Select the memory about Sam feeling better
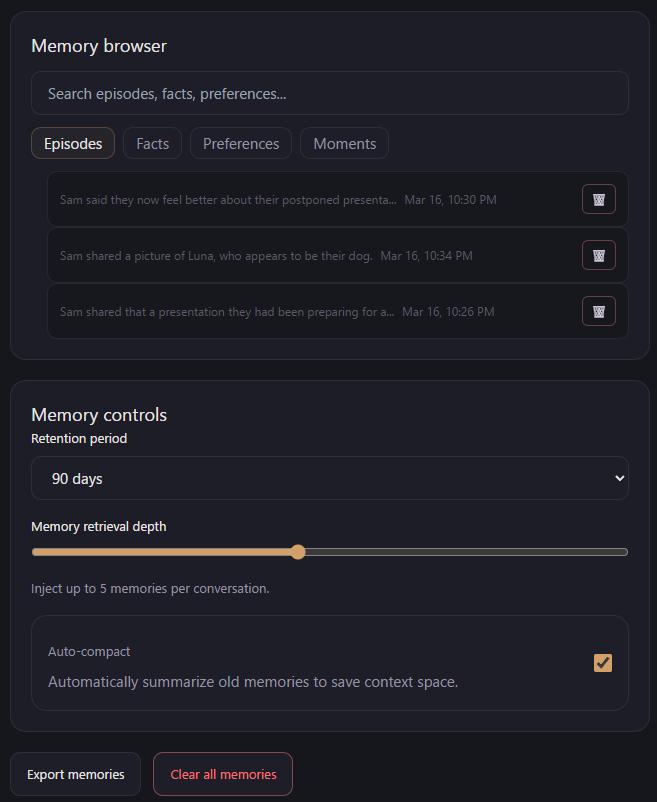Image resolution: width=657 pixels, height=802 pixels. pos(300,199)
